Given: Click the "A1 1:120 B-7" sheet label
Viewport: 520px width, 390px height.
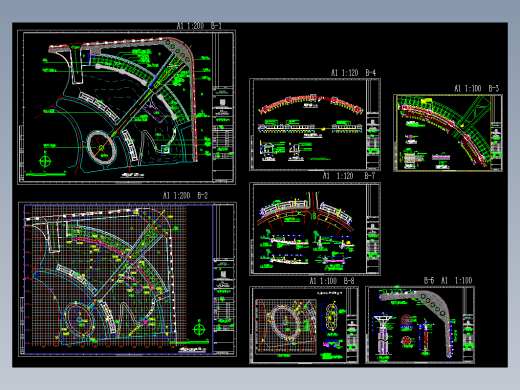Looking at the screenshot, I should coord(349,176).
